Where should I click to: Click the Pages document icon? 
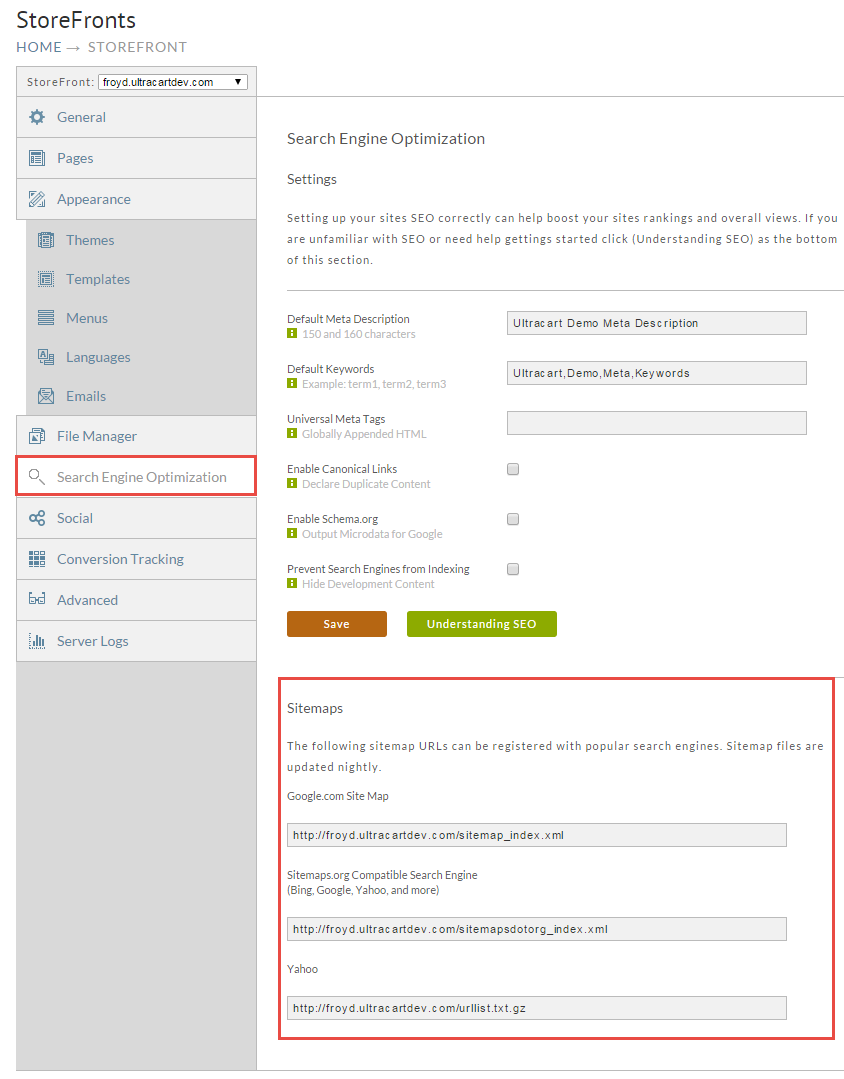(37, 158)
